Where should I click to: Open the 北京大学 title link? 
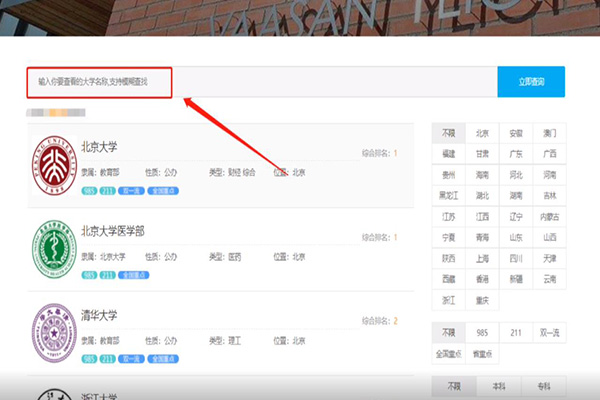pos(99,147)
